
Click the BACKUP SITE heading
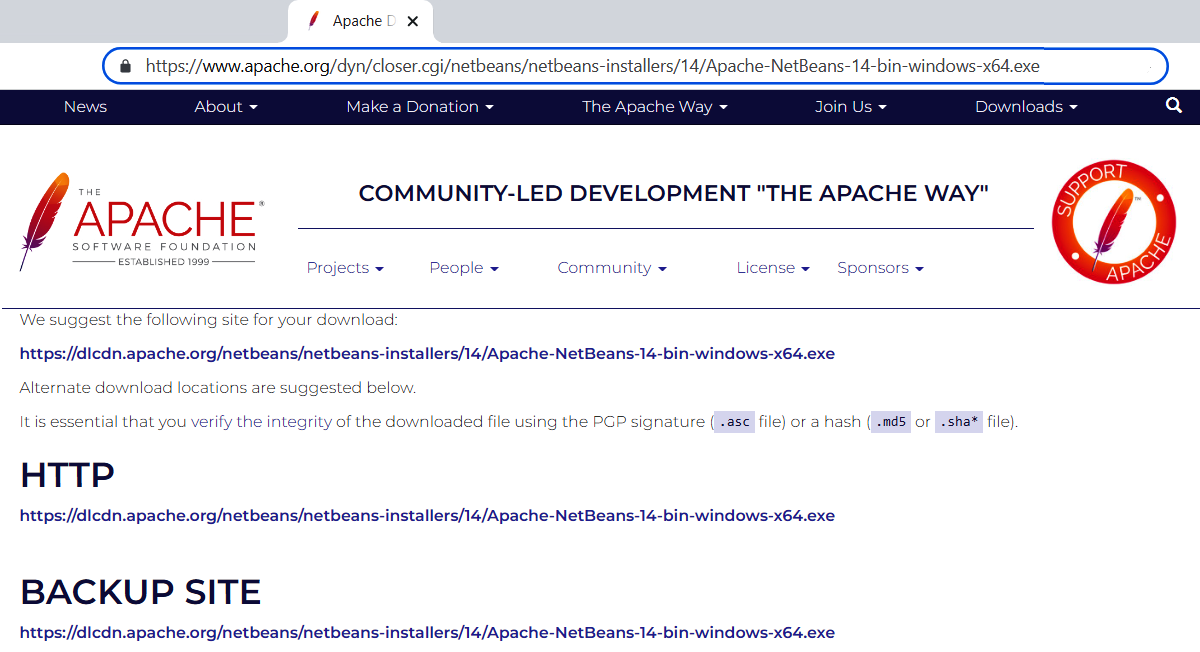tap(140, 592)
